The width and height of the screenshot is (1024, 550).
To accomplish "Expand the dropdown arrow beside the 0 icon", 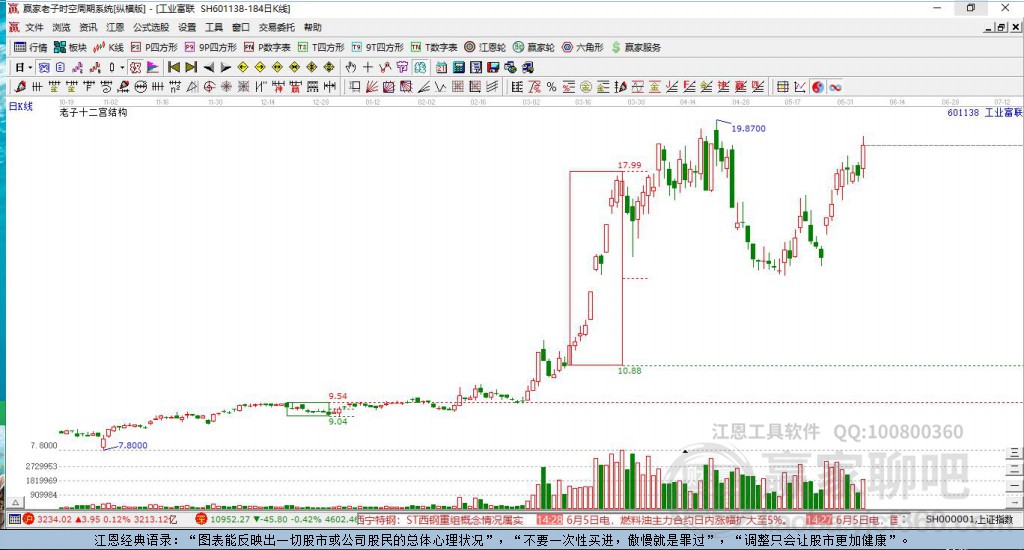I will 122,67.
